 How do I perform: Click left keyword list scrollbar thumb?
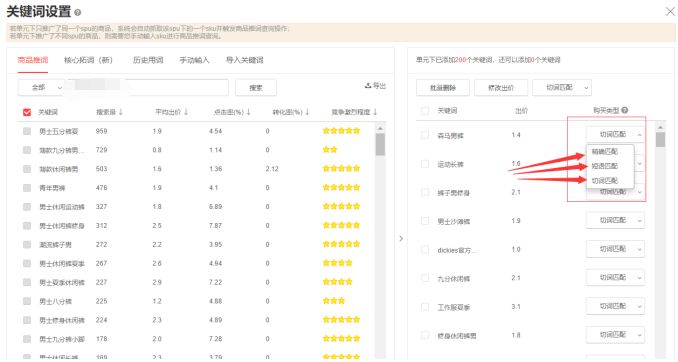[380, 144]
